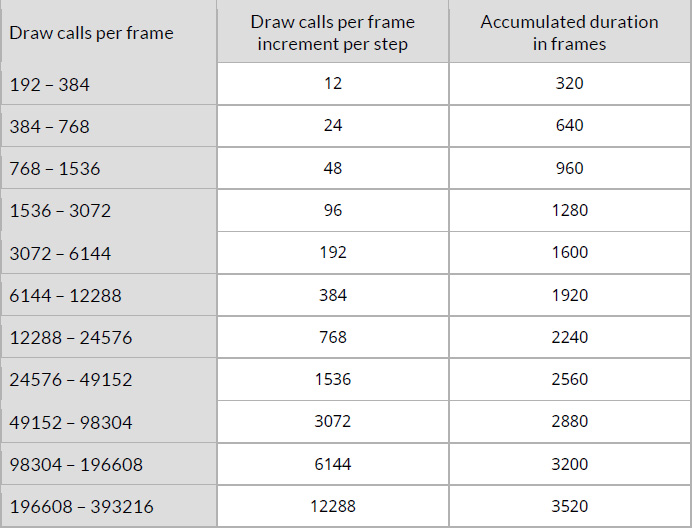Select the "192 – 384" range cell

[x=50, y=85]
